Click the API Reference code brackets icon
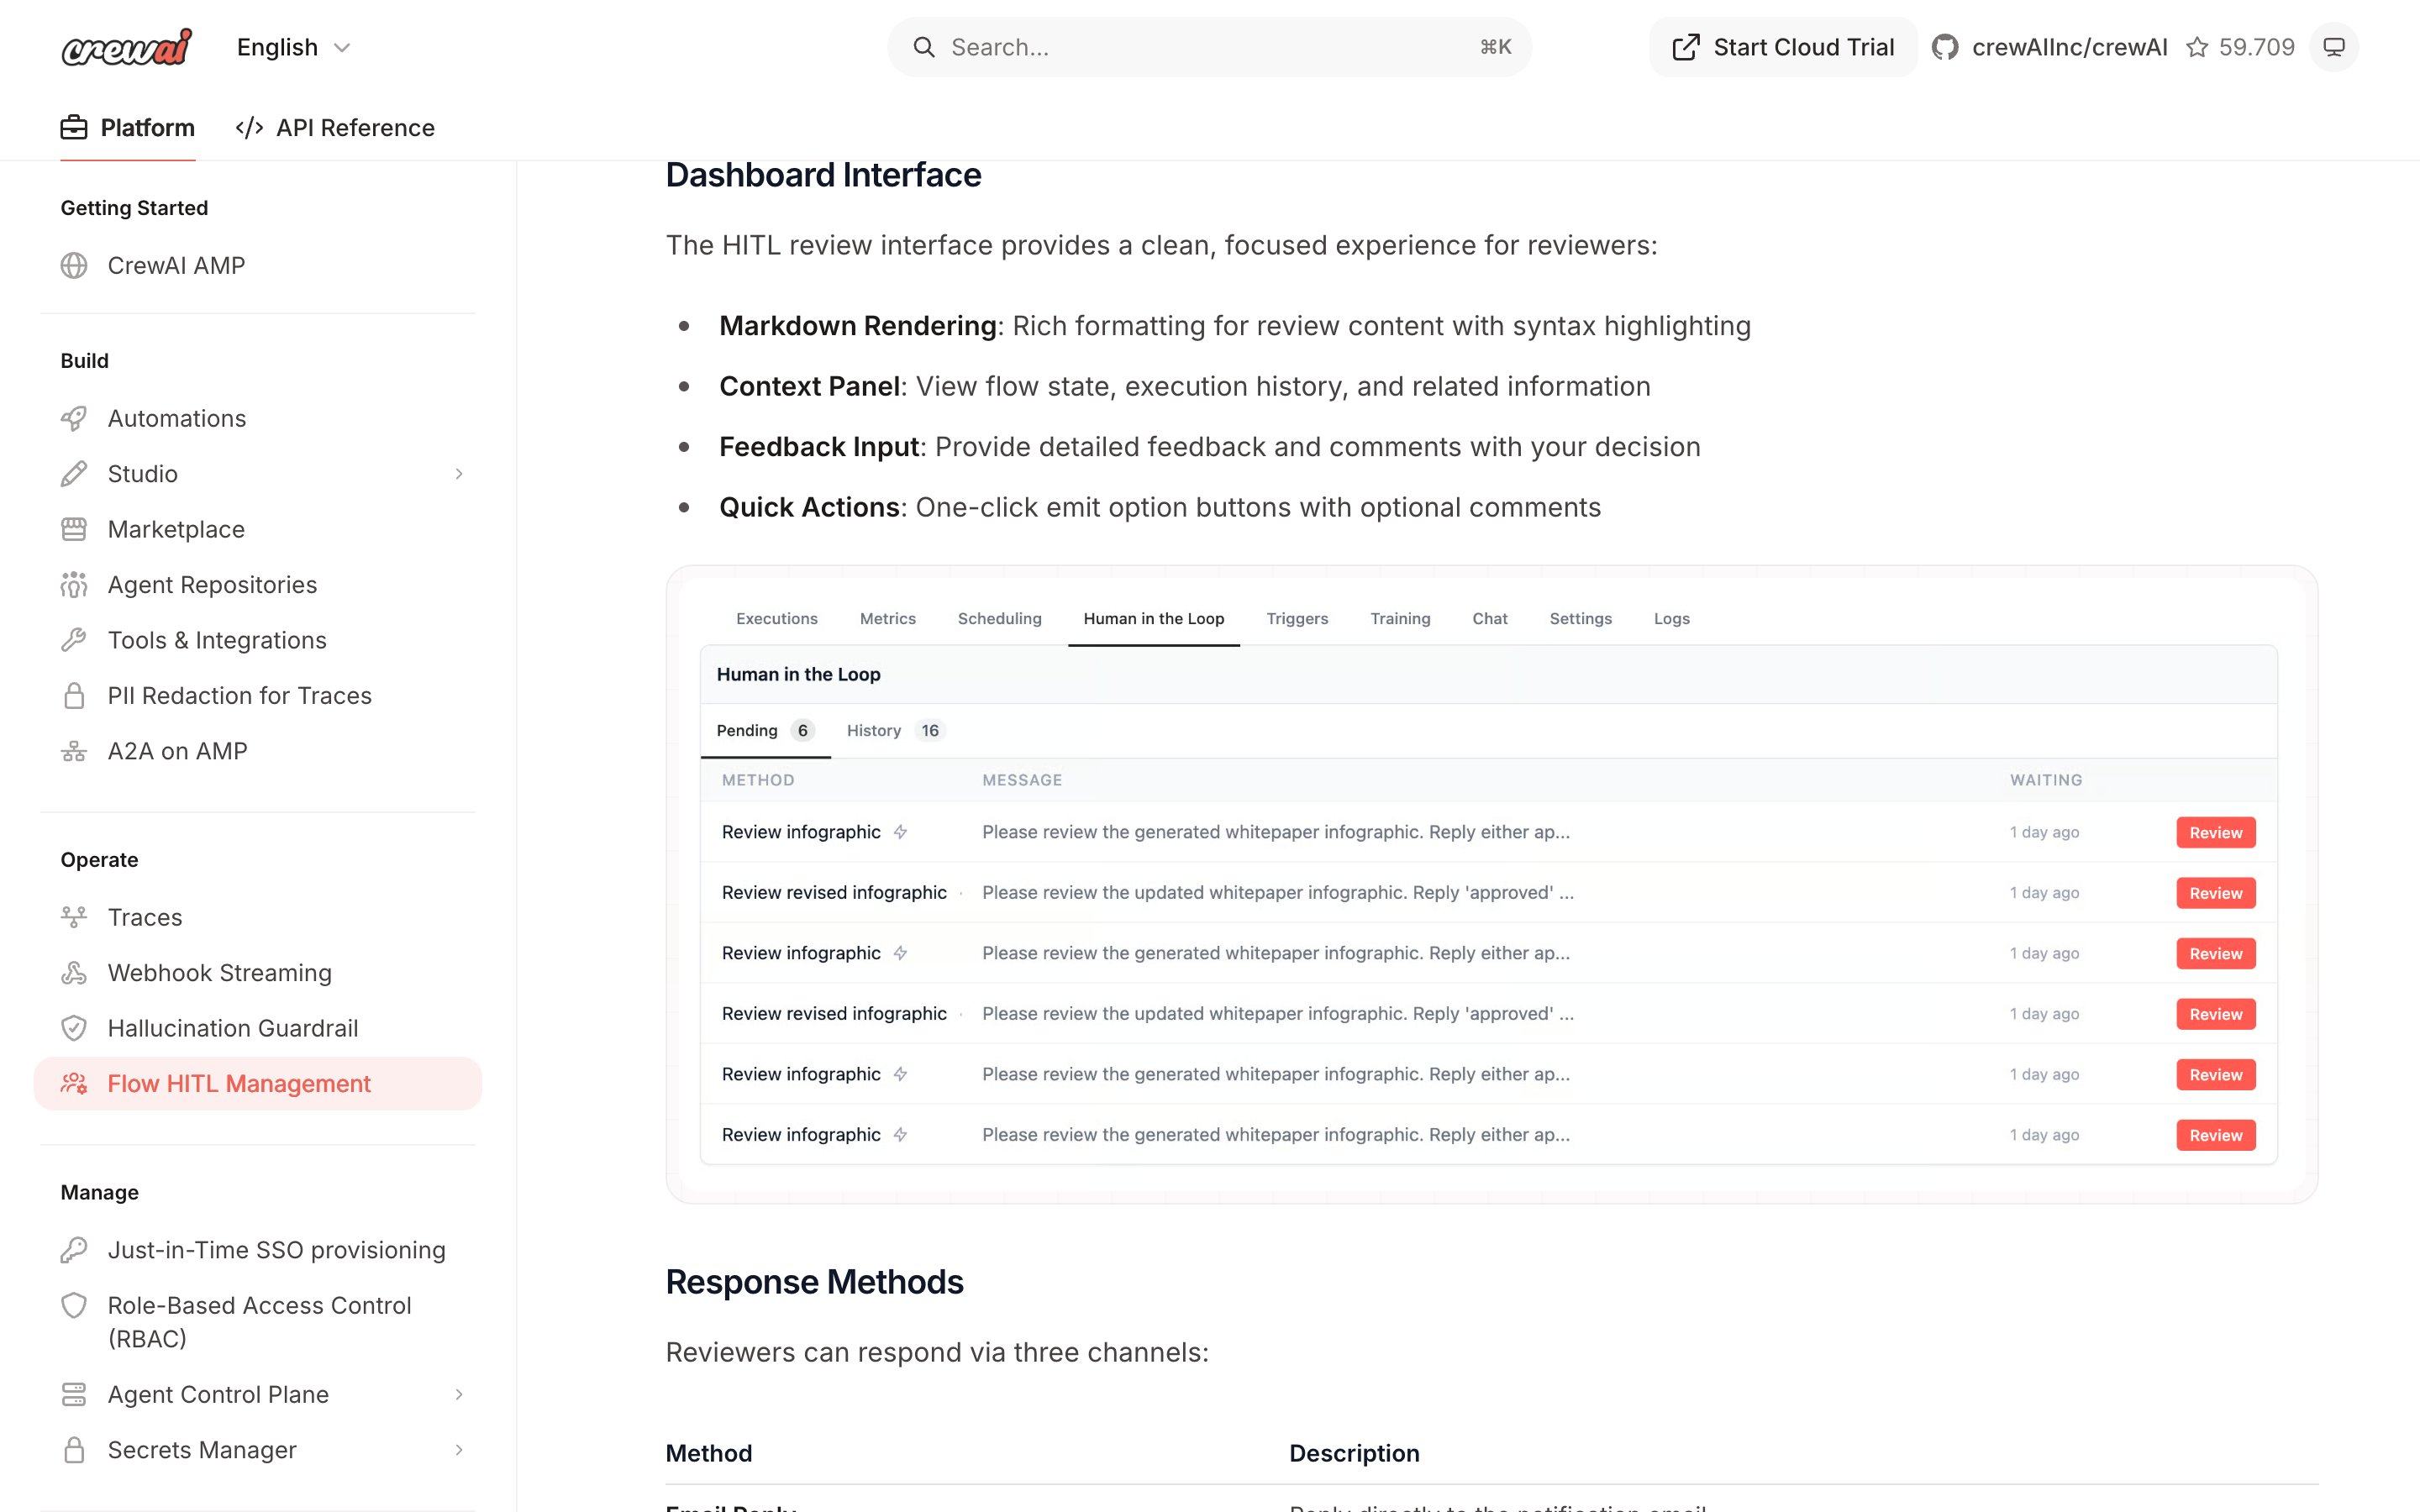Screen dimensions: 2420x1512 tap(249, 127)
